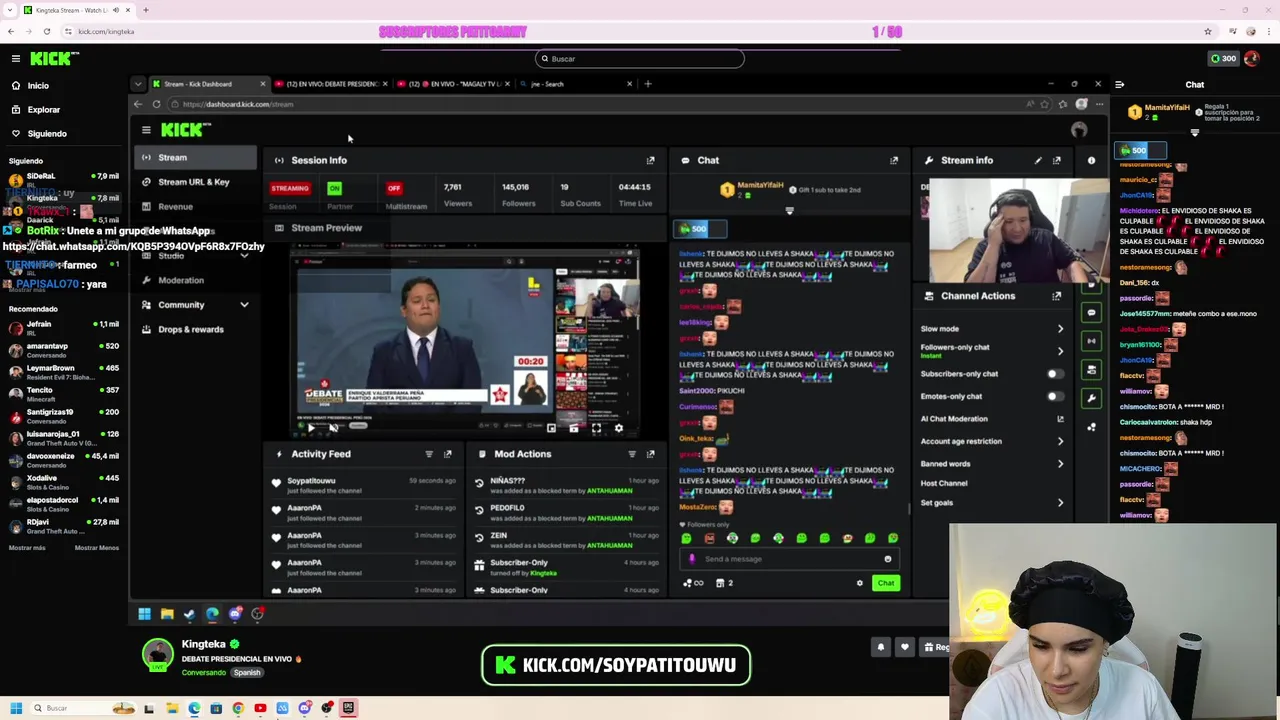Open dashboard chat settings gear
The width and height of the screenshot is (1280, 720).
click(859, 583)
